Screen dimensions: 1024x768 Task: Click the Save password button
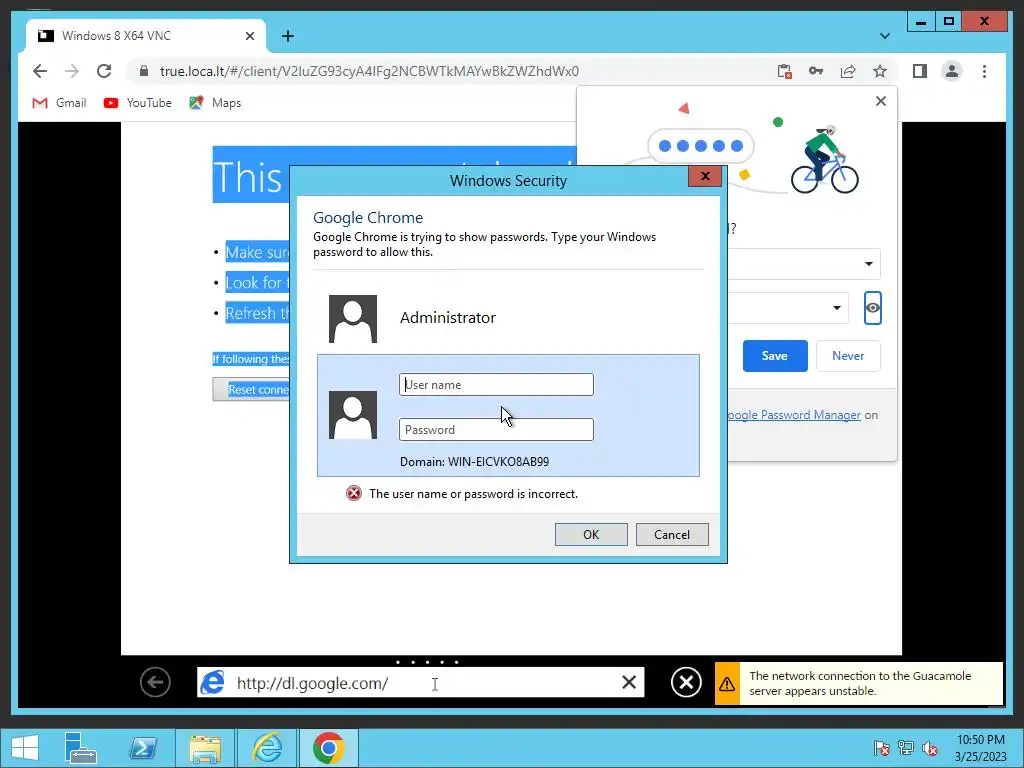[775, 356]
